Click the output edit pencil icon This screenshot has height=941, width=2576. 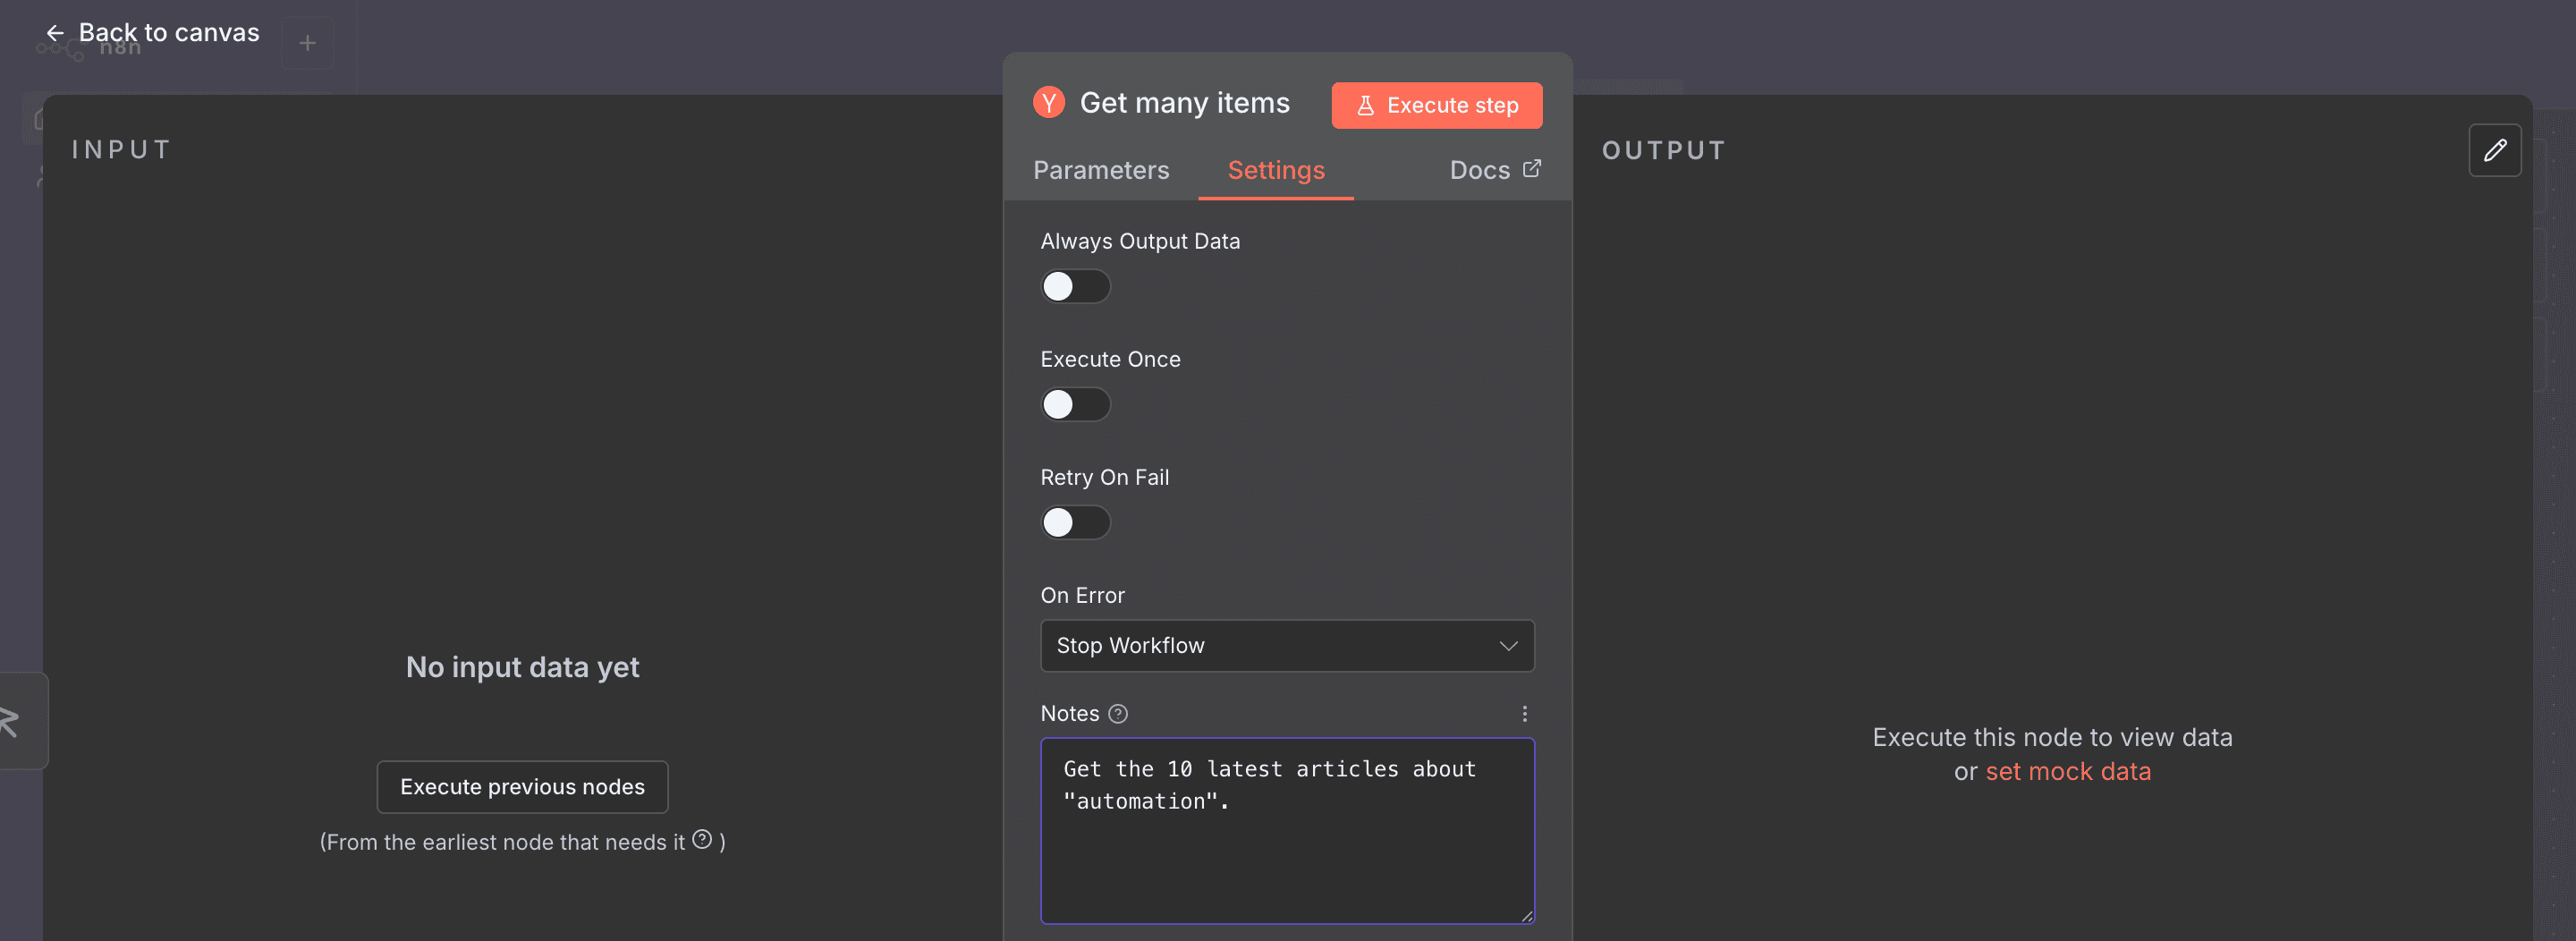2494,150
